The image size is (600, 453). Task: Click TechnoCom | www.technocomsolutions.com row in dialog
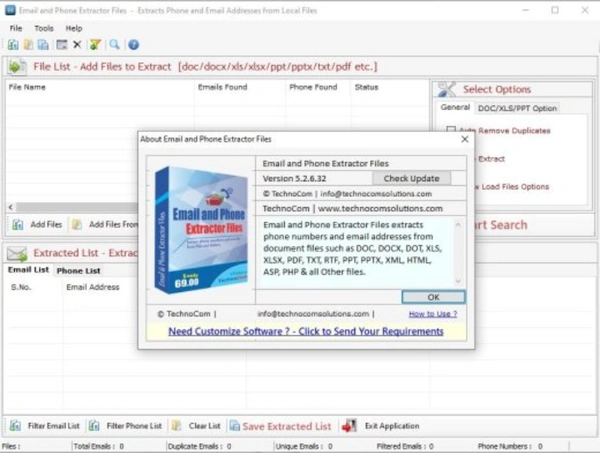(x=352, y=209)
